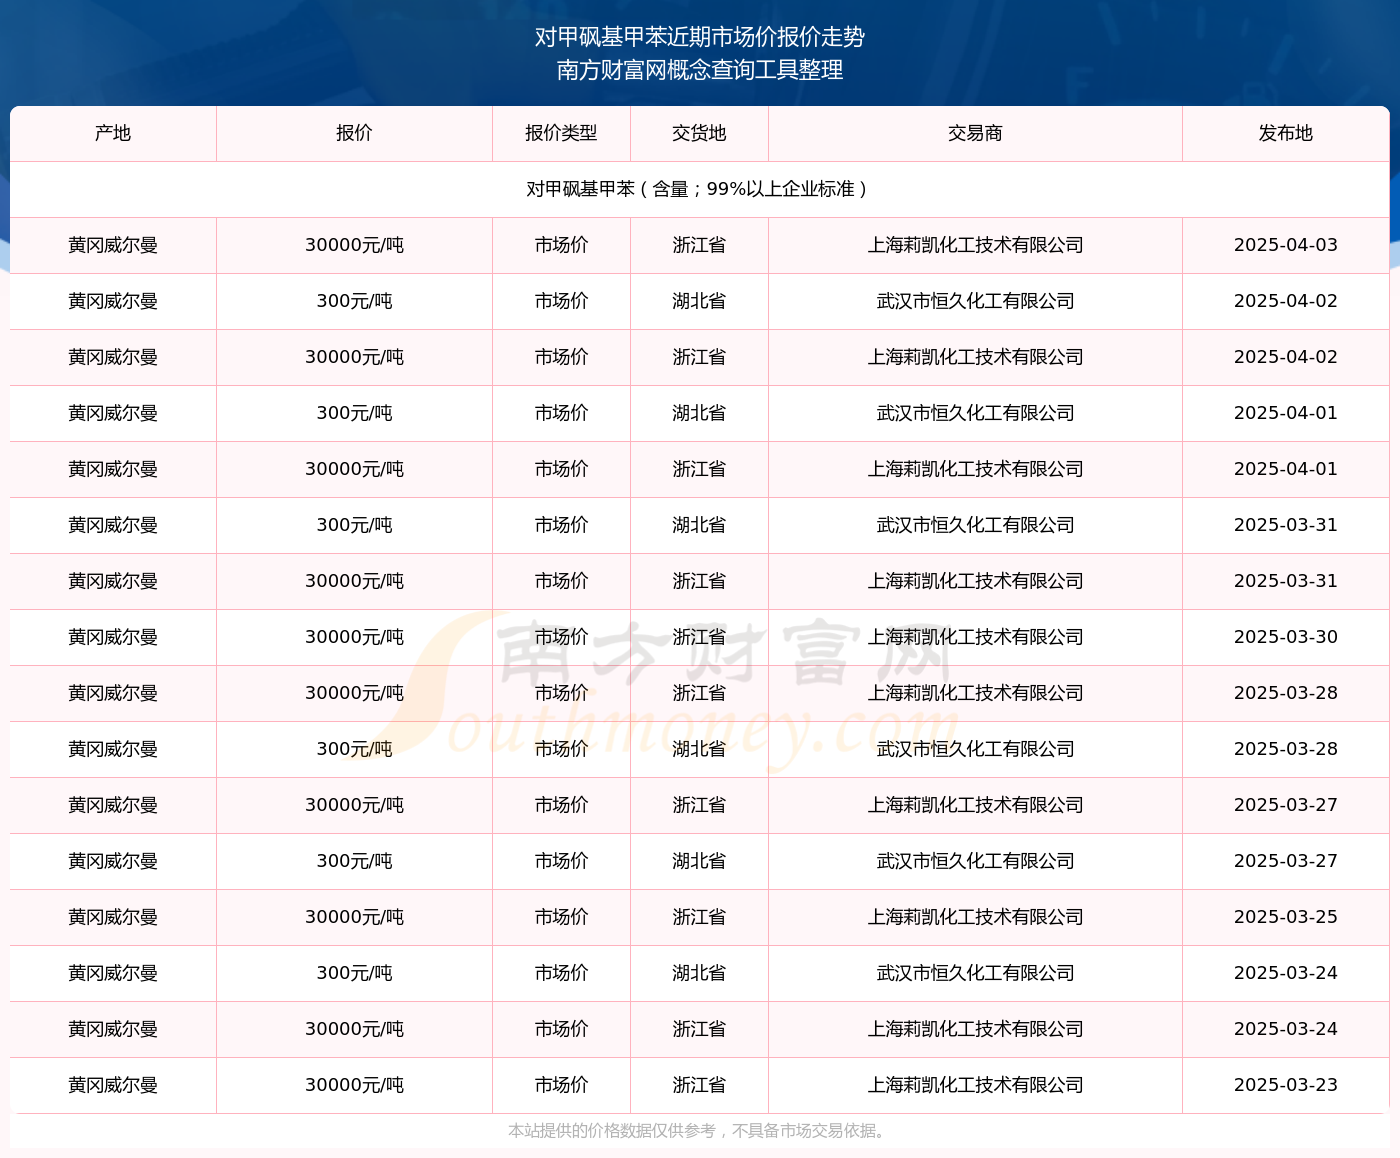The height and width of the screenshot is (1158, 1400).
Task: Click 市场价 in the 2025-03-25 row
Action: click(x=561, y=917)
